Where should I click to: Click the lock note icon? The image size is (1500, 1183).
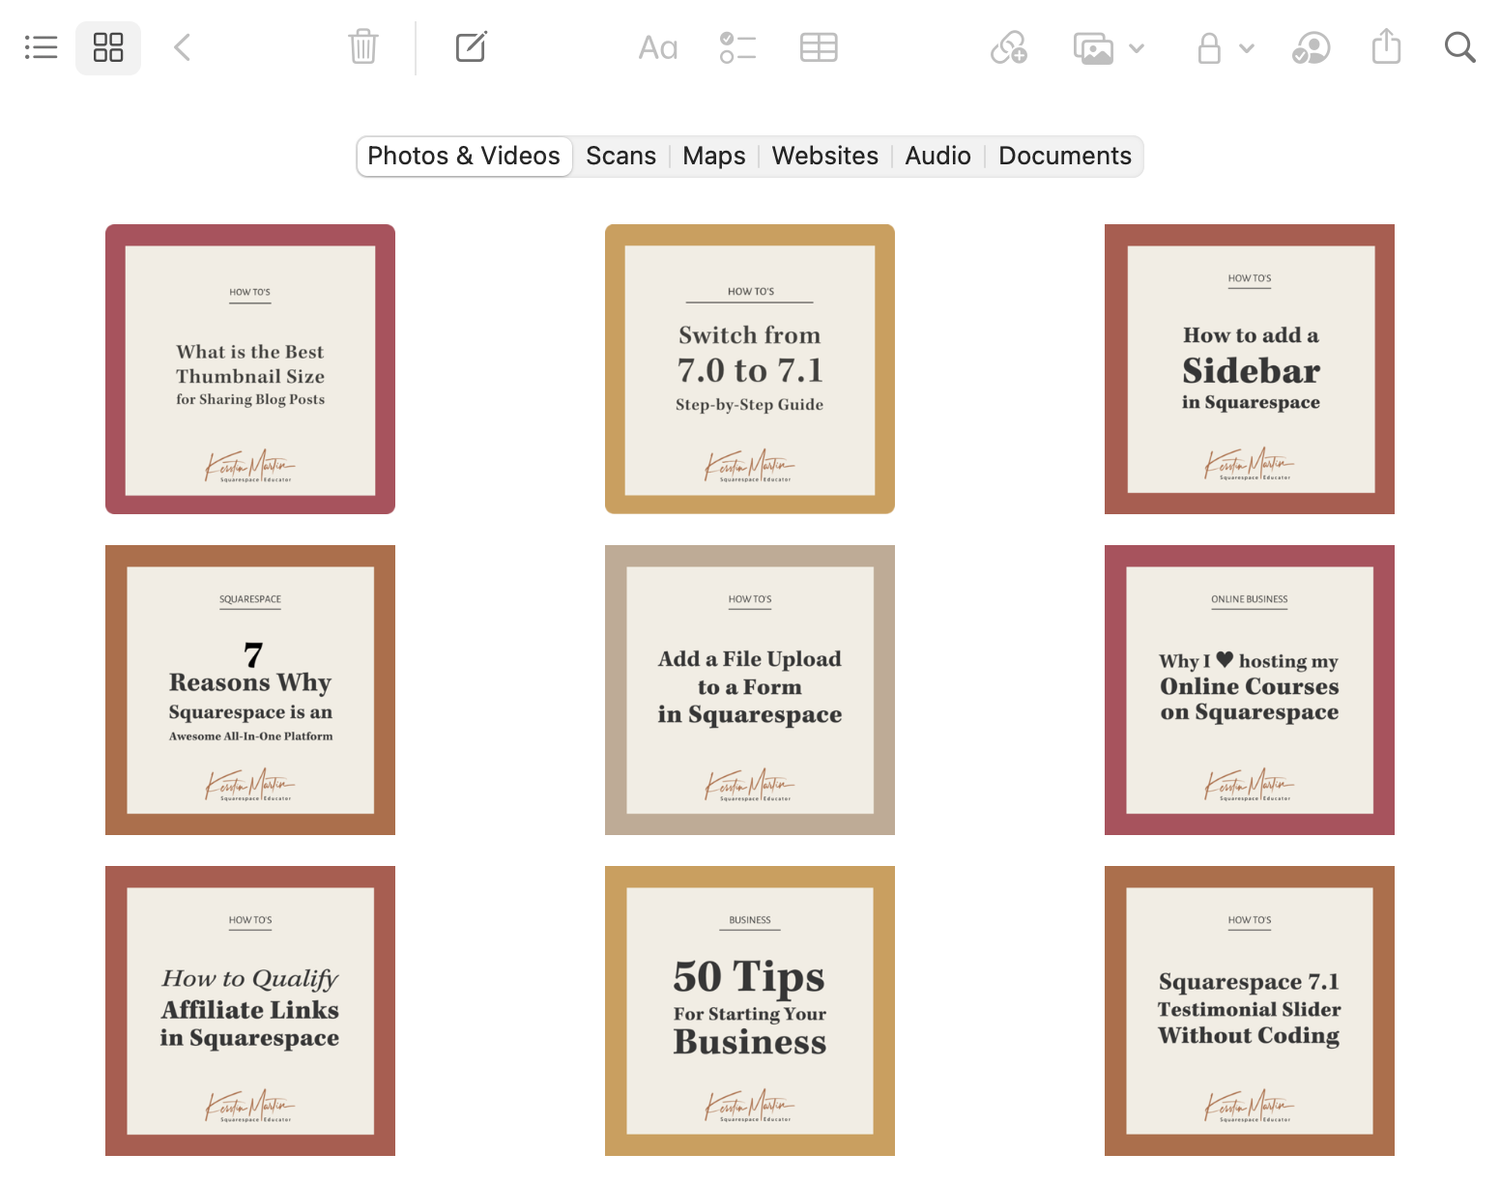[1209, 47]
